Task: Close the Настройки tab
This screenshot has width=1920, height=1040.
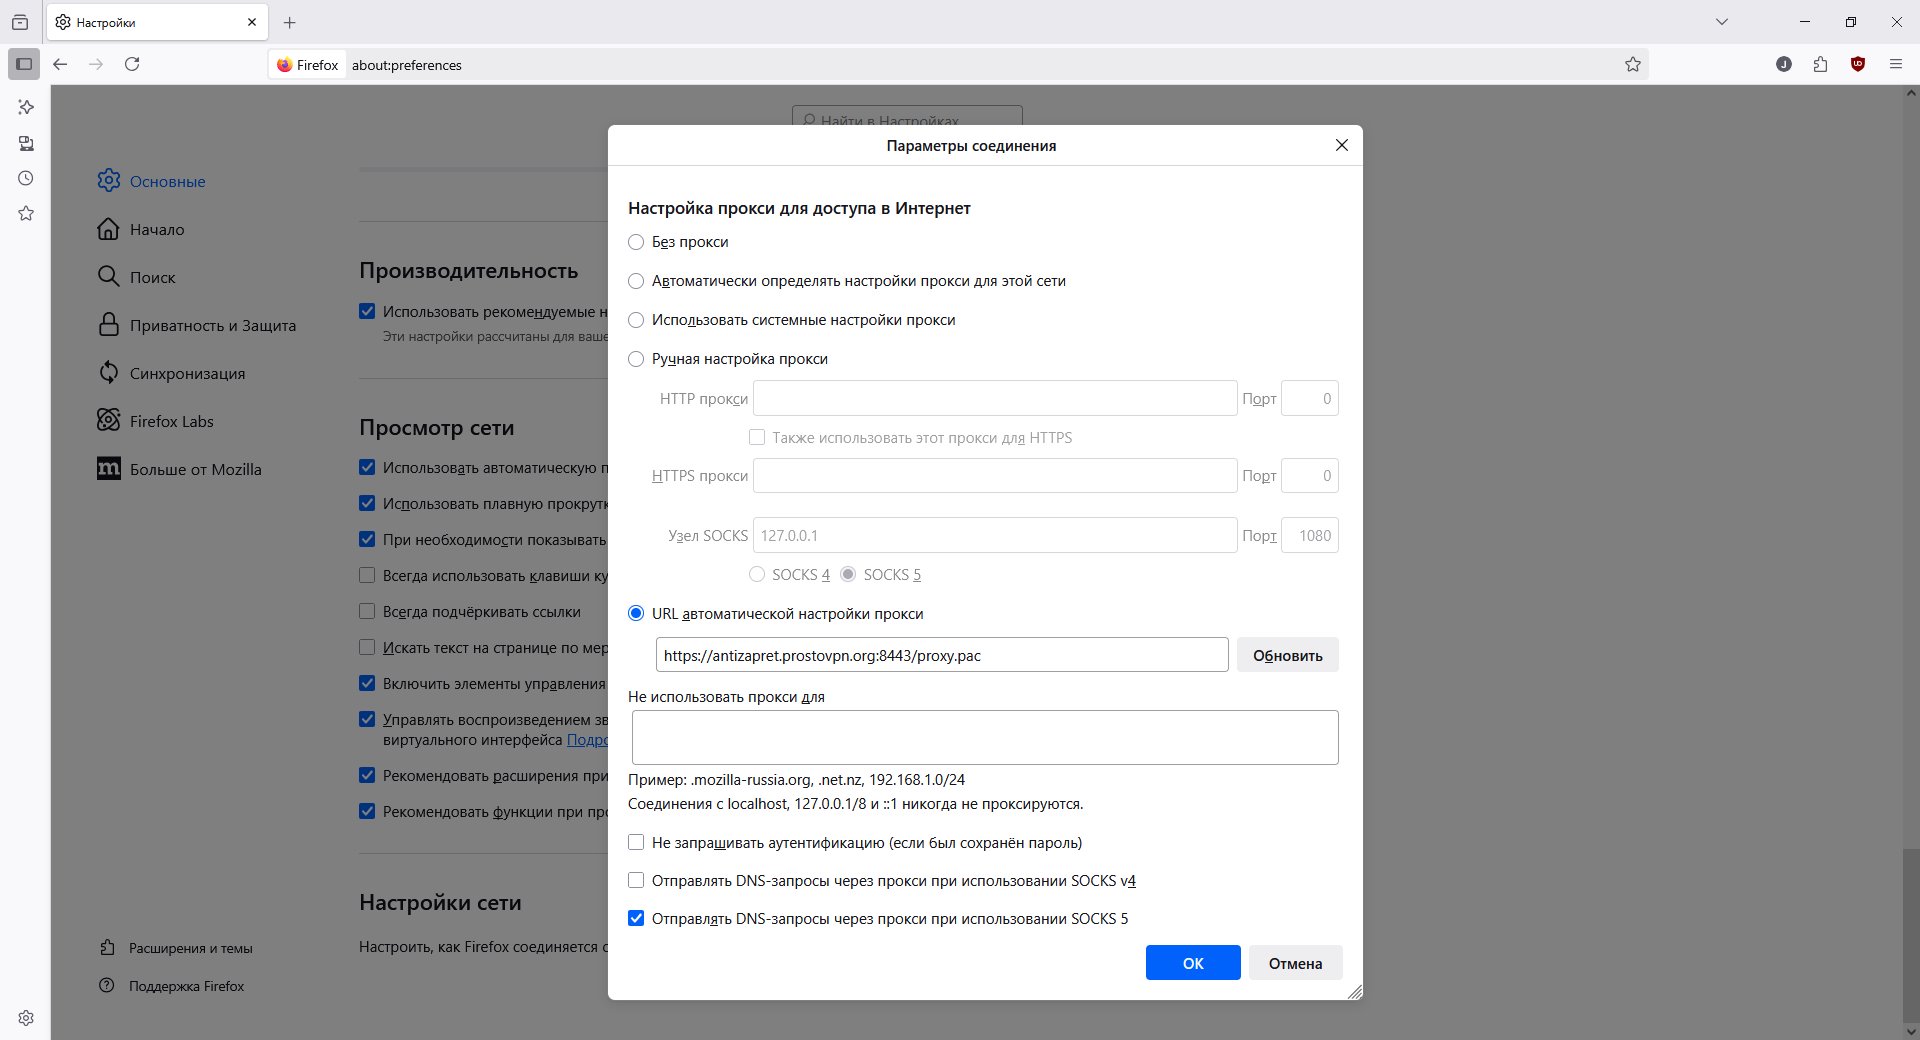Action: click(251, 22)
